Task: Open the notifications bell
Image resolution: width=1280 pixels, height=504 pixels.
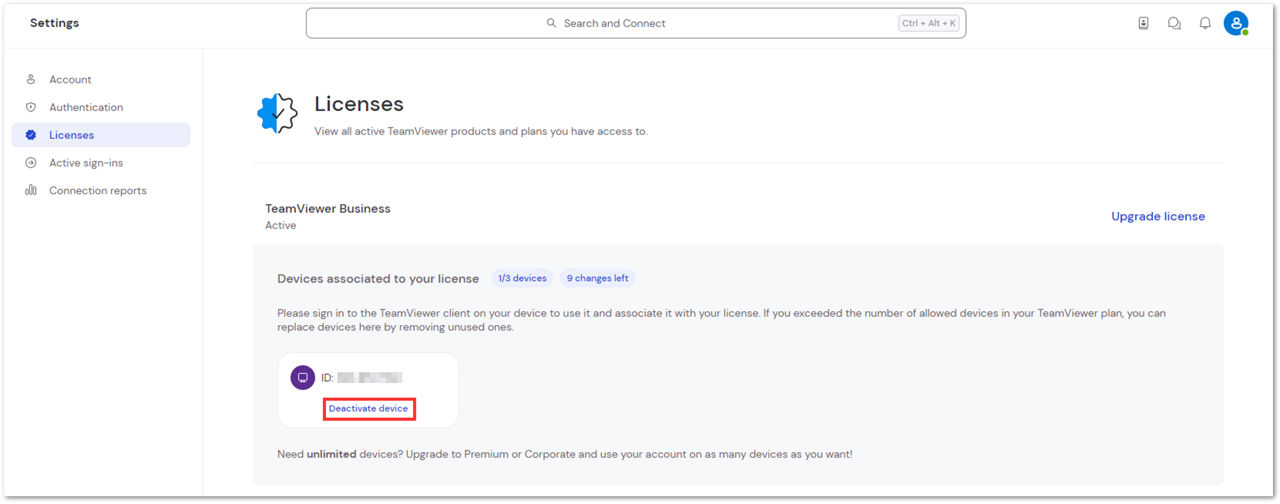Action: point(1205,23)
